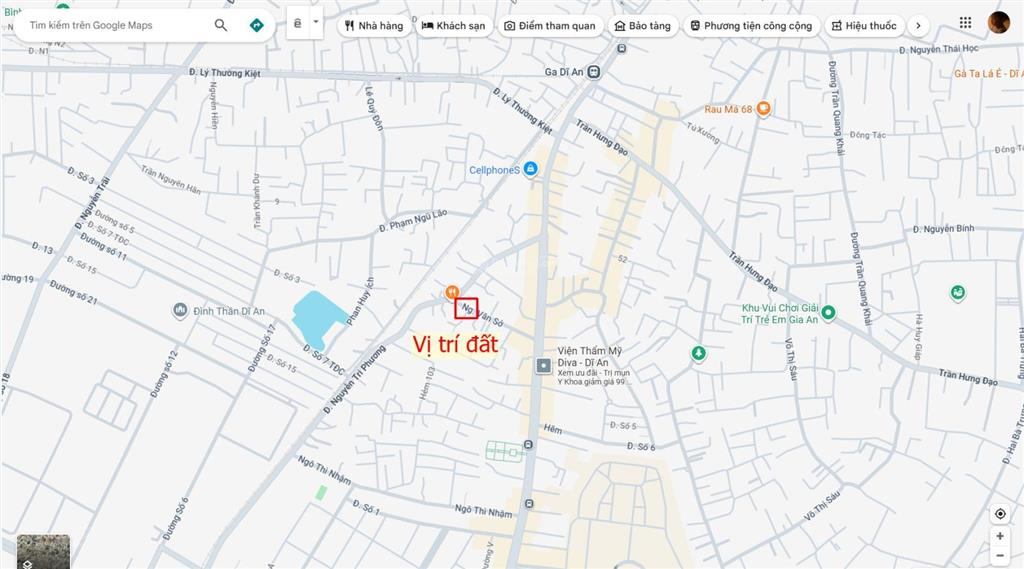This screenshot has height=569, width=1024.
Task: Filter by Phương tiện công cộng chip
Action: (751, 26)
